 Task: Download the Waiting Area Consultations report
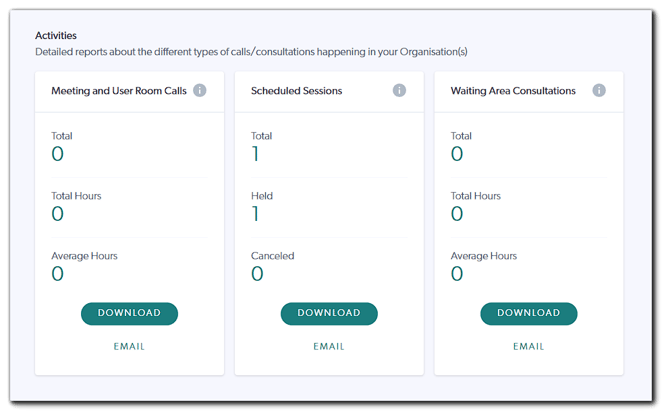click(529, 313)
